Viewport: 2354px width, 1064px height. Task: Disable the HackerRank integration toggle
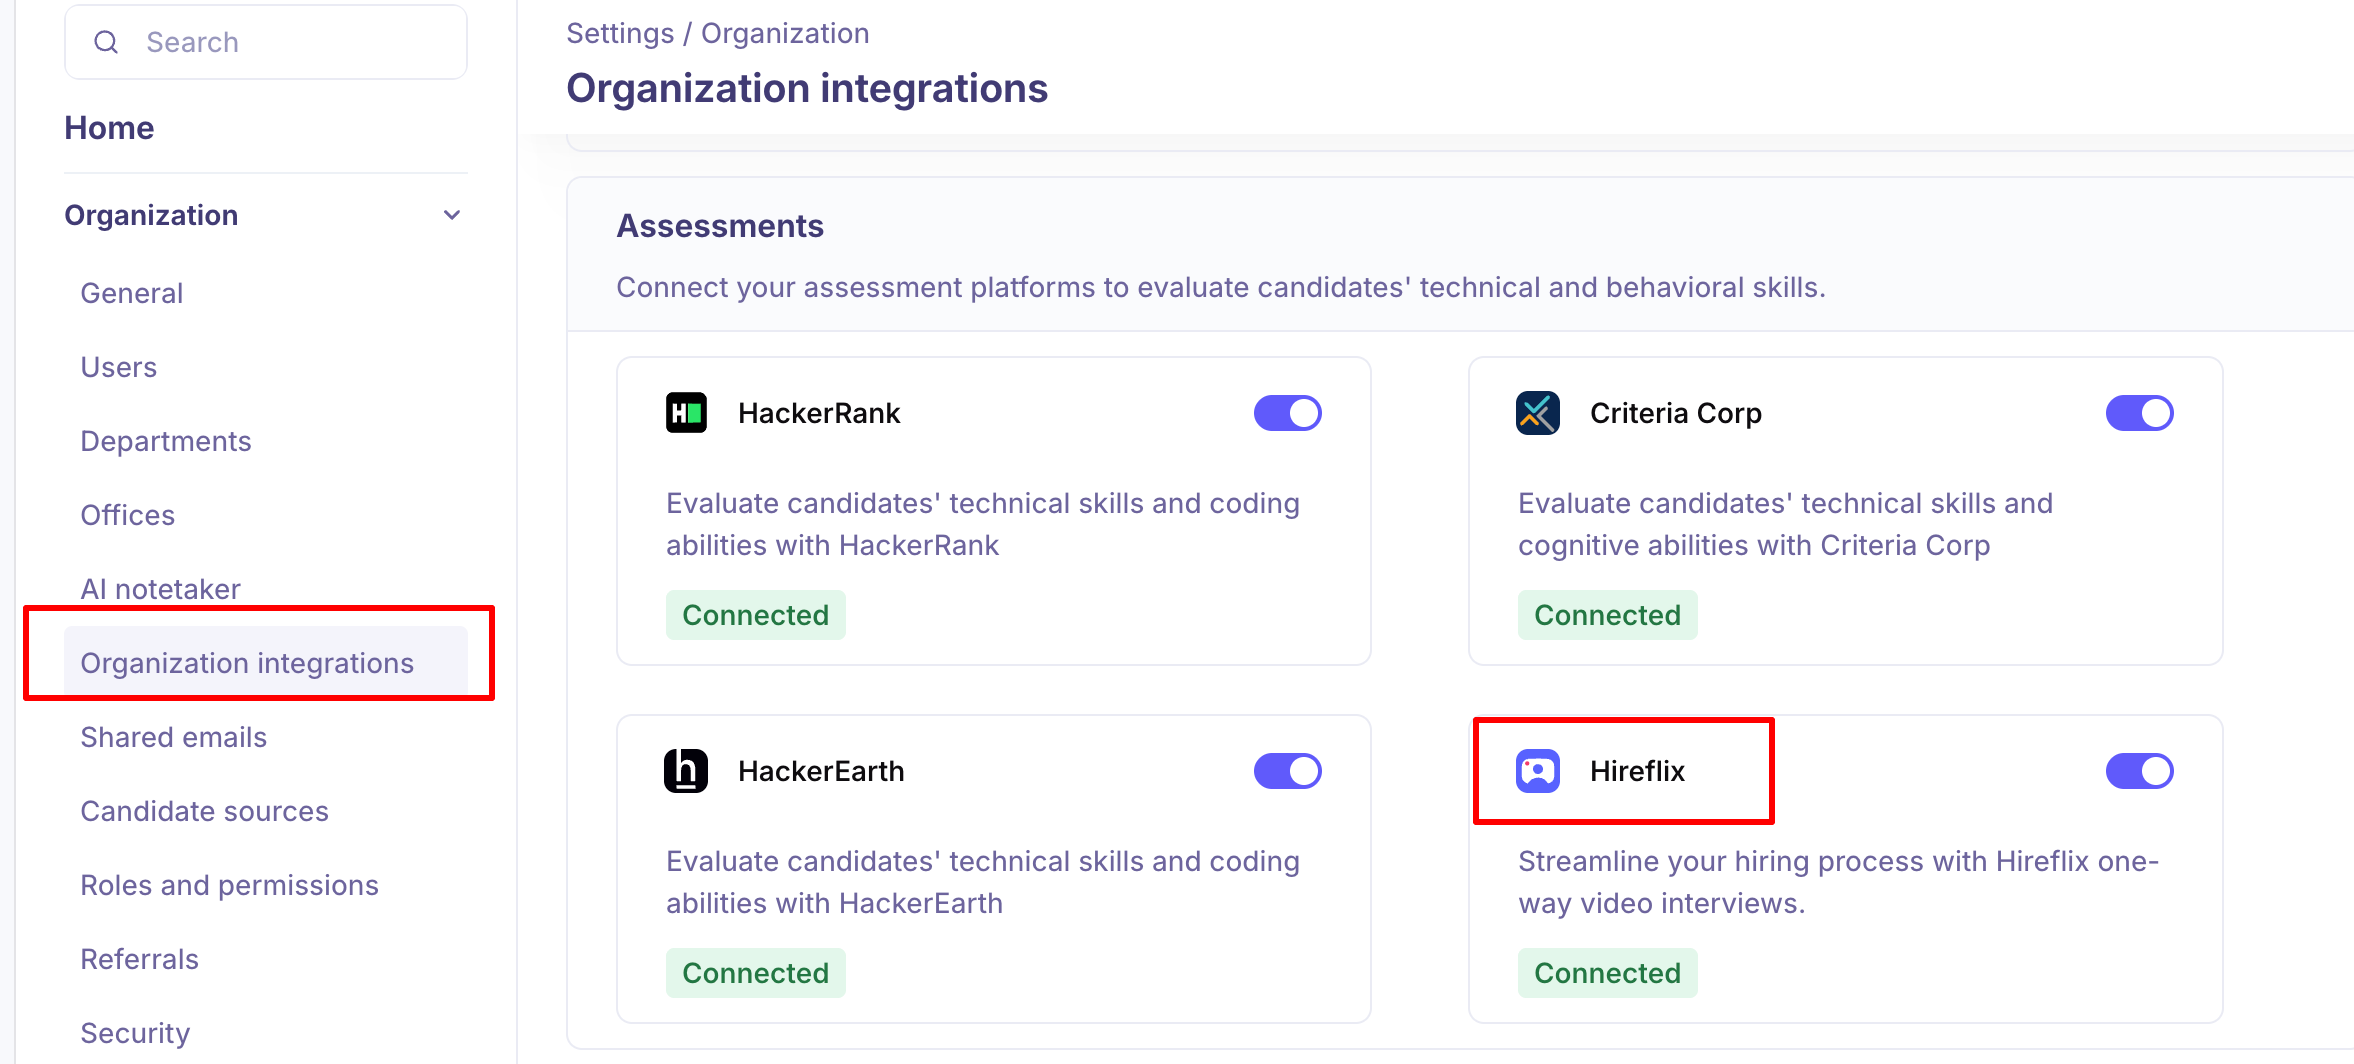(x=1287, y=413)
